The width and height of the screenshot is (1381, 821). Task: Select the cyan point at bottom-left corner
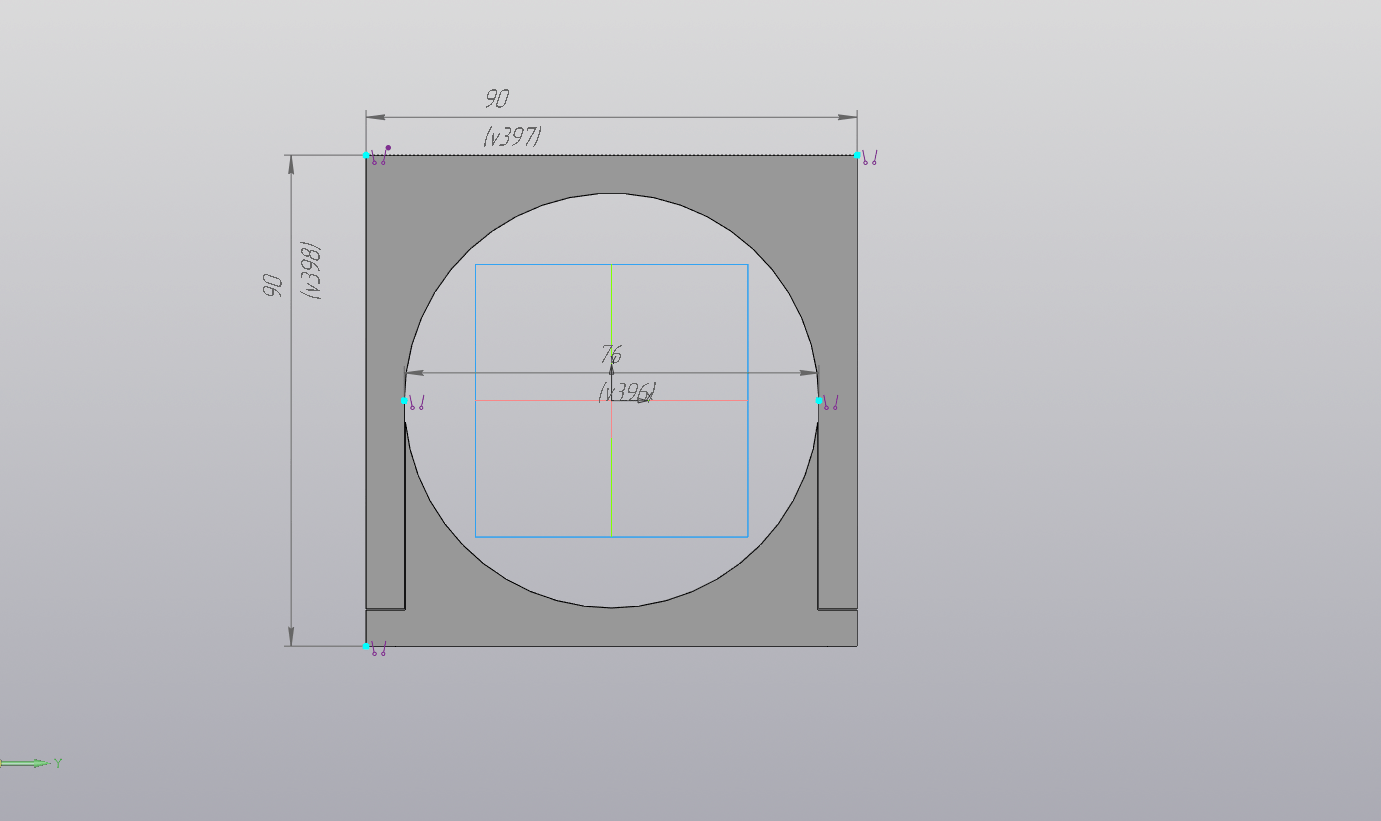coord(366,646)
